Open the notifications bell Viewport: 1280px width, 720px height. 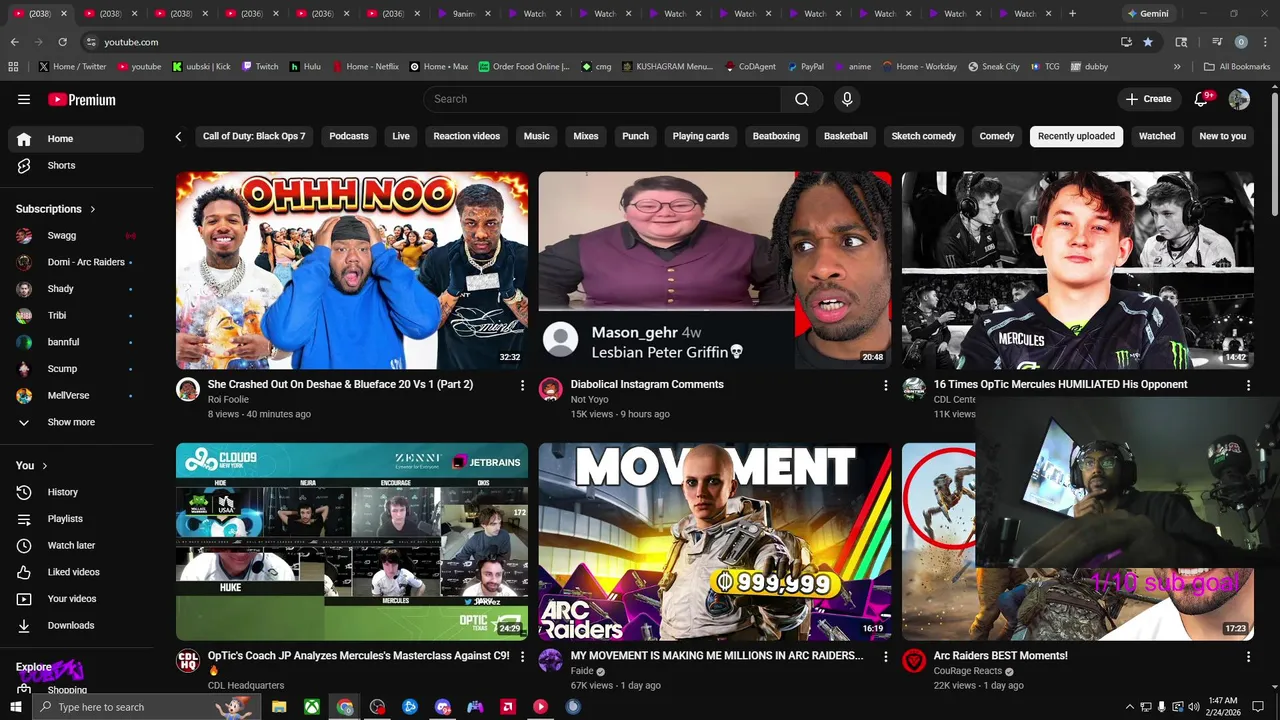[1202, 99]
